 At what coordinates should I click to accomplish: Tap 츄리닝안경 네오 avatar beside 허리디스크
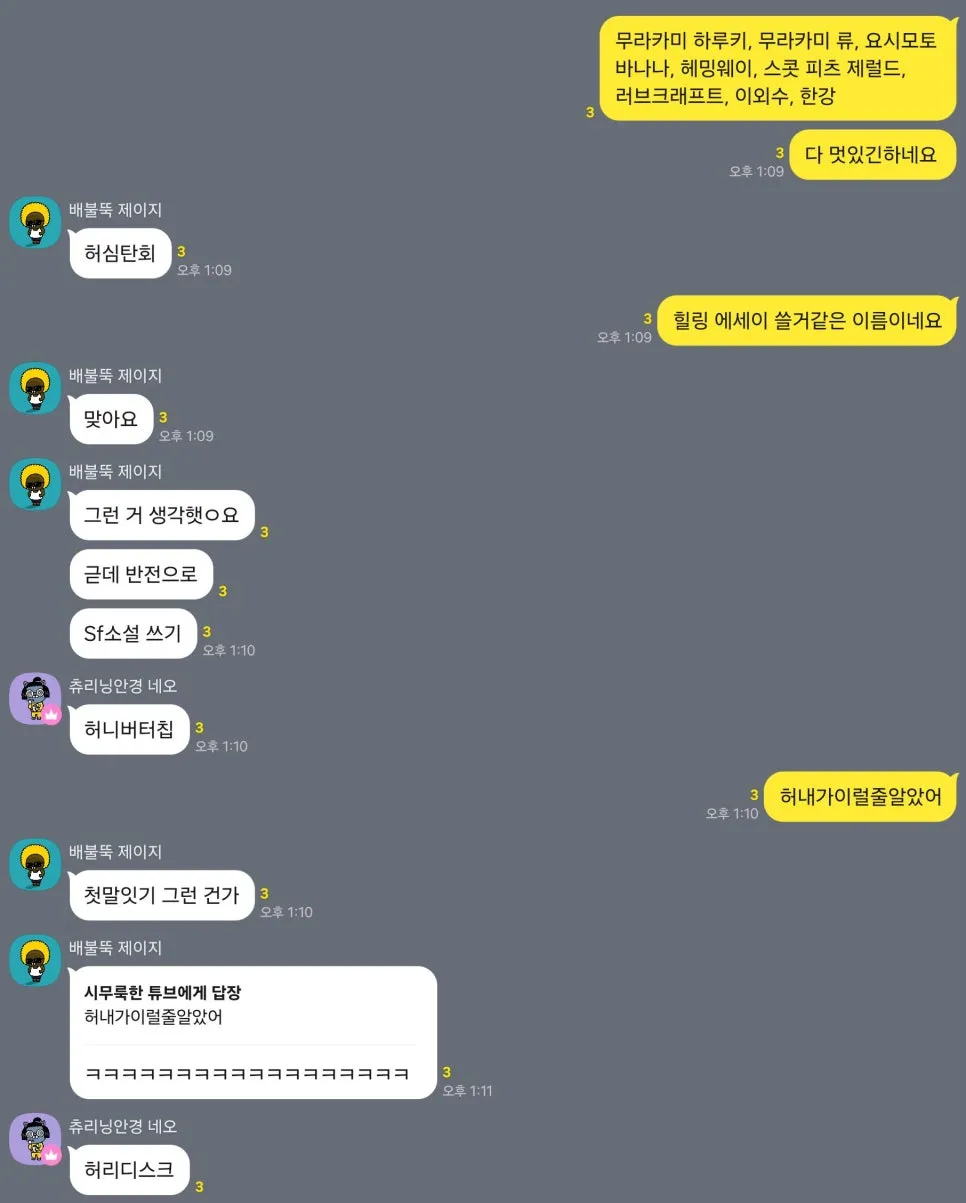click(x=35, y=1139)
